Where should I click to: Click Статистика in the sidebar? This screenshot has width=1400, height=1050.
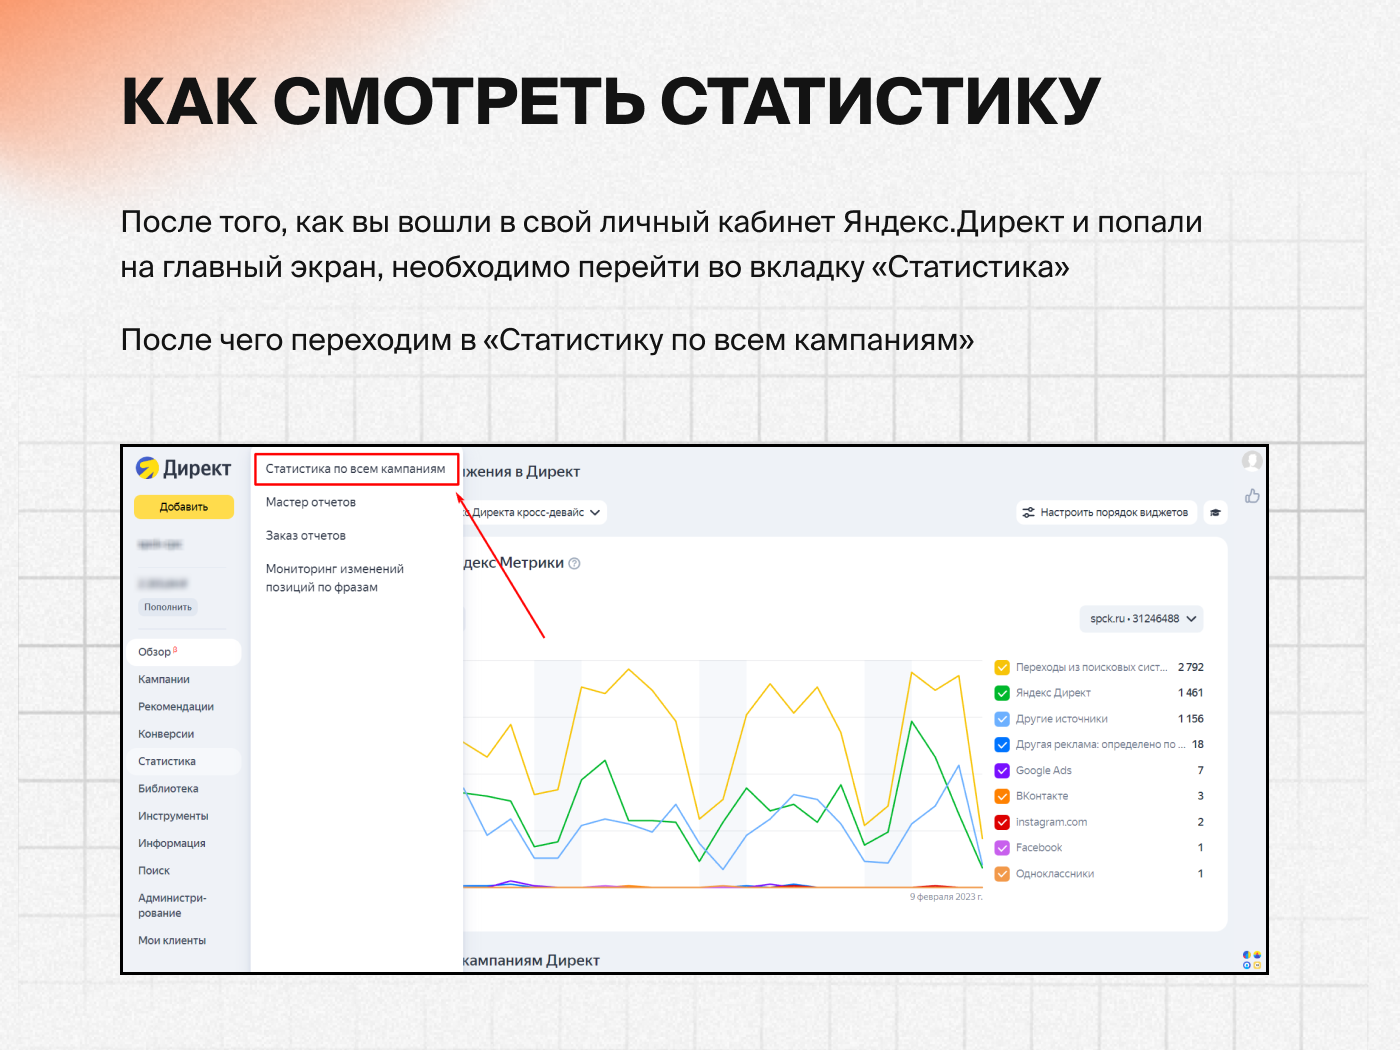click(185, 761)
